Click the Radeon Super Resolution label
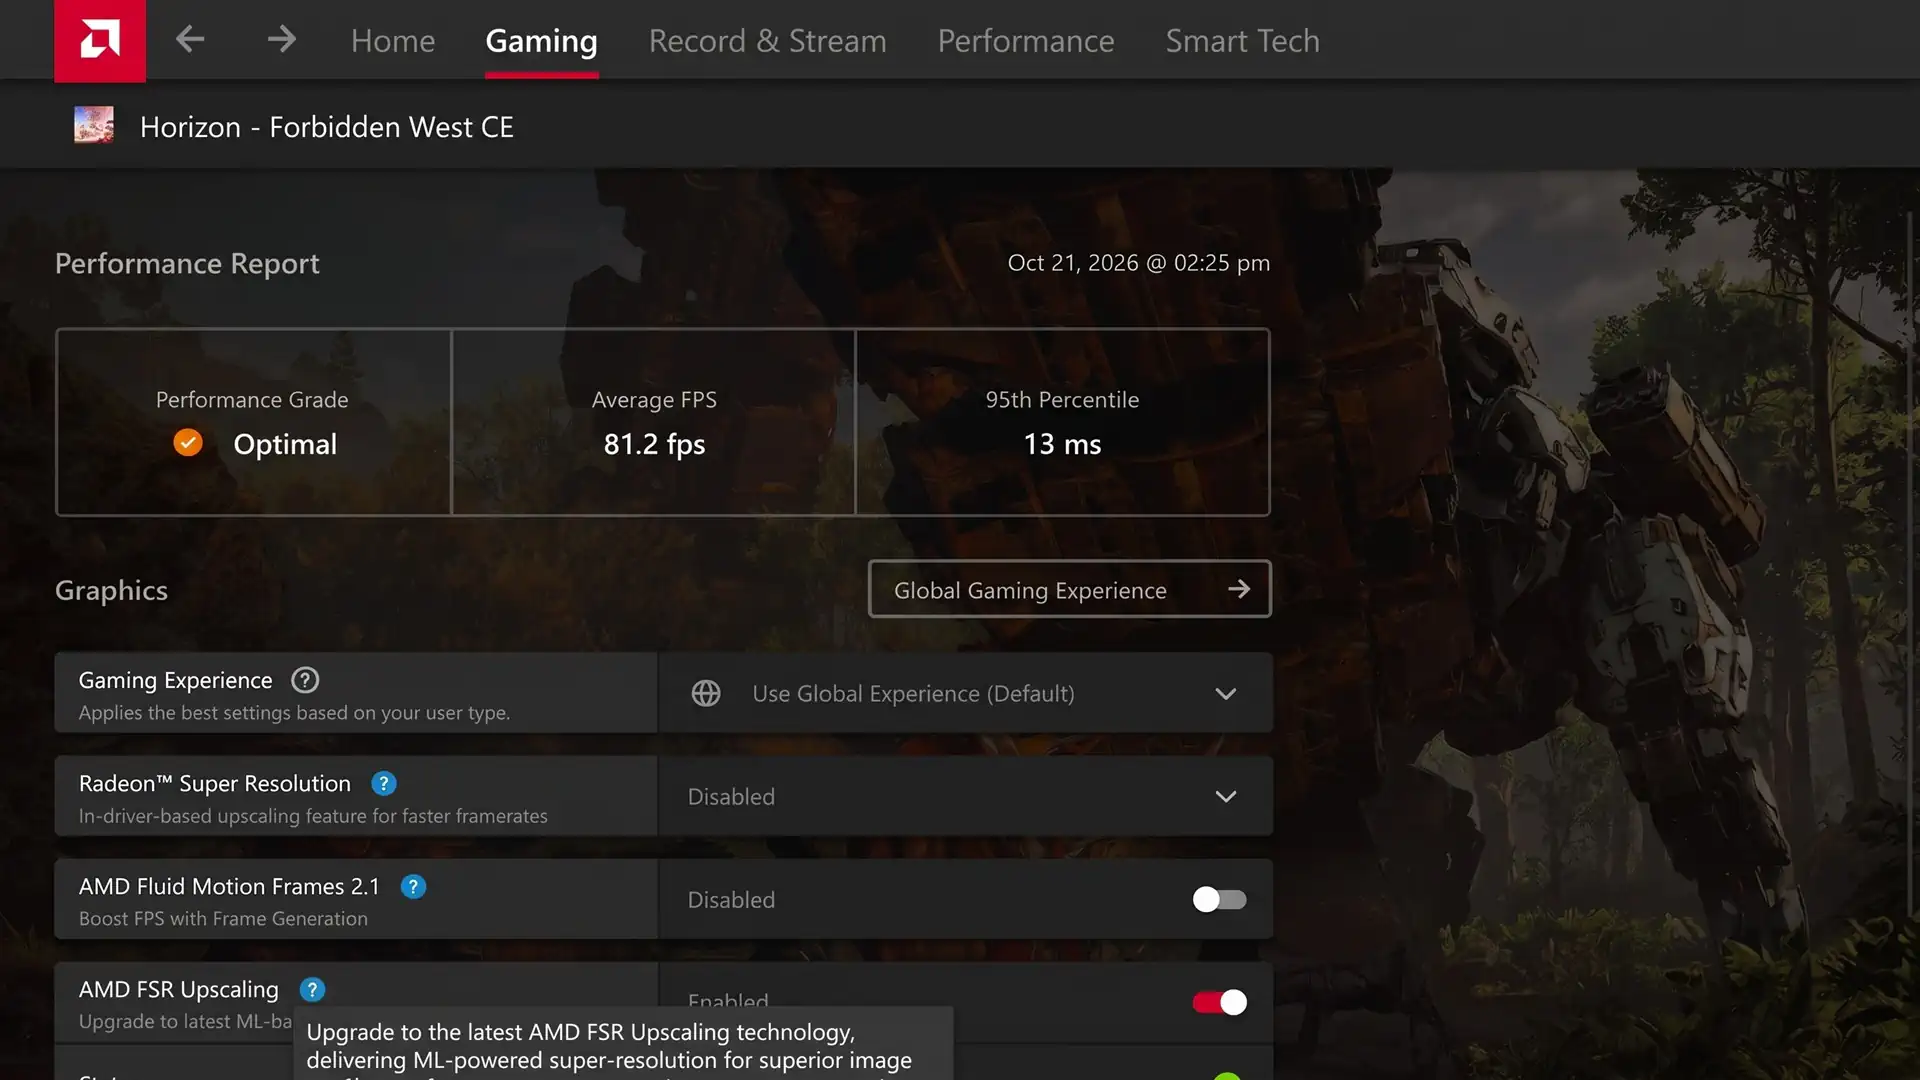The image size is (1920, 1080). 215,783
